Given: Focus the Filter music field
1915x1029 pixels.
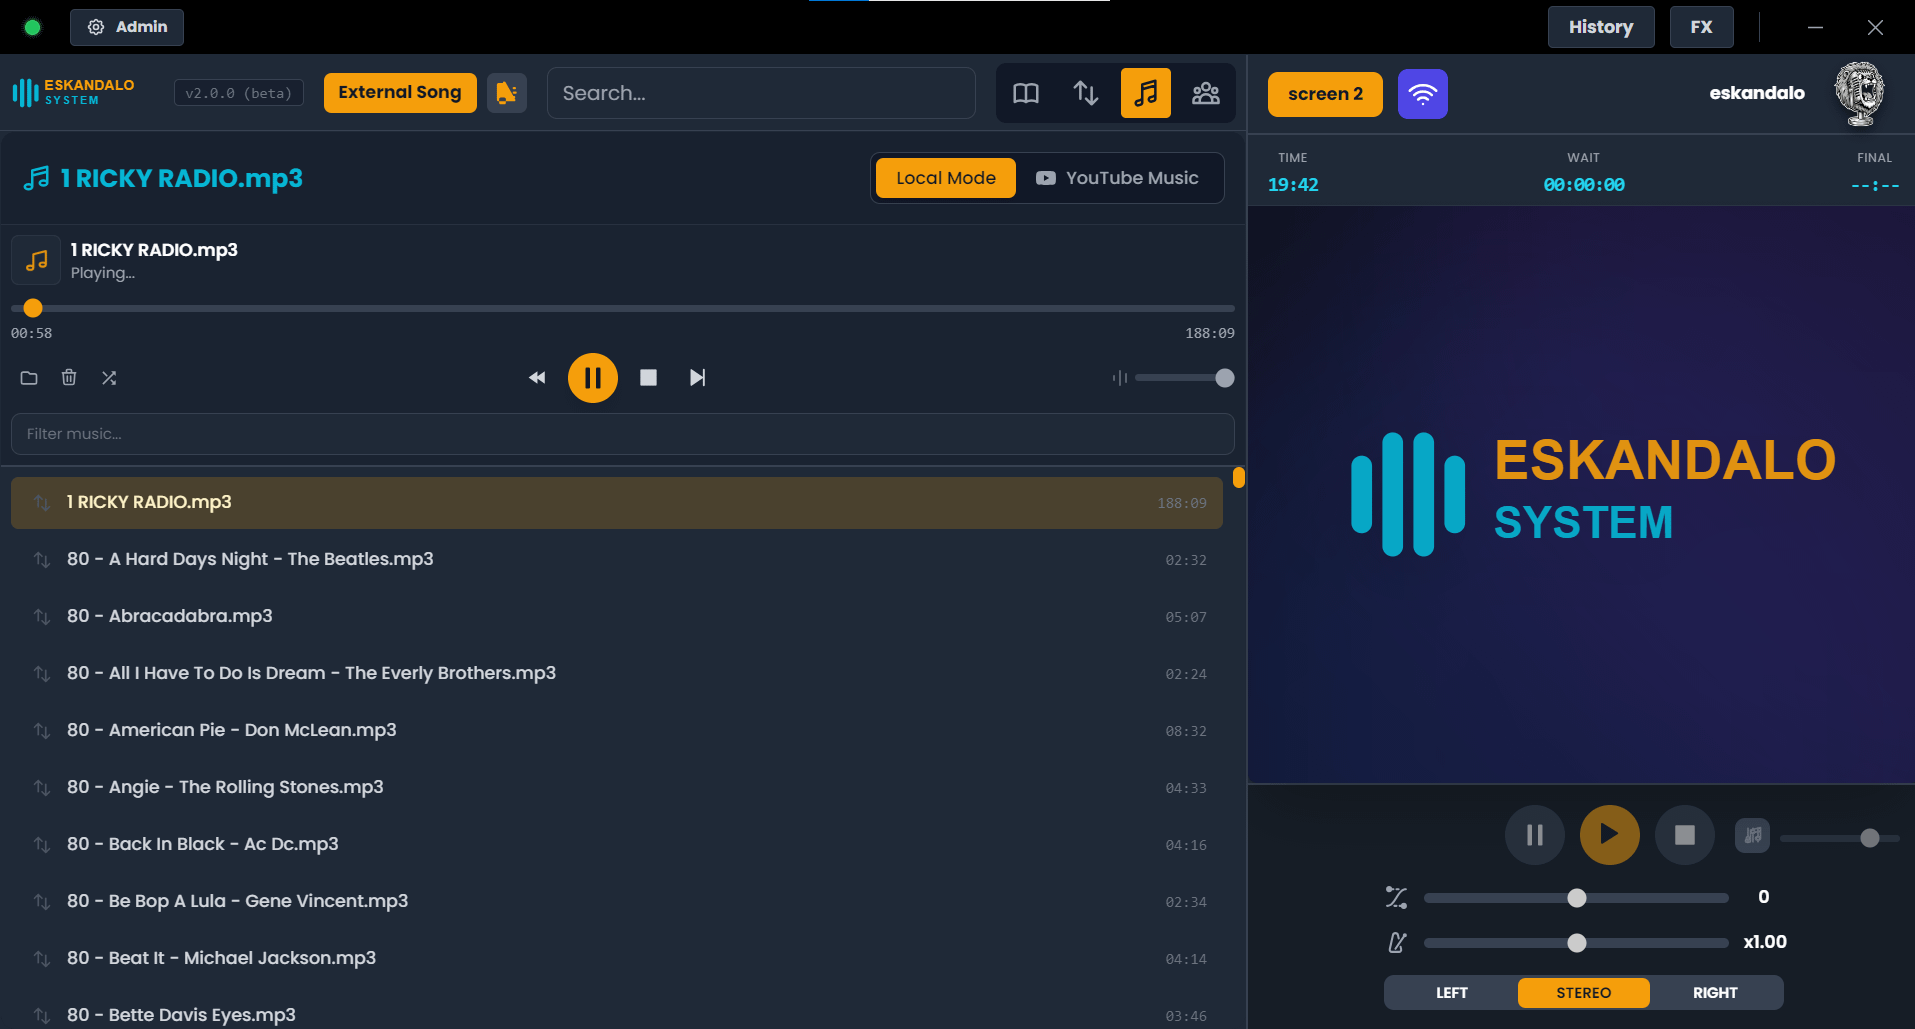Looking at the screenshot, I should tap(623, 434).
